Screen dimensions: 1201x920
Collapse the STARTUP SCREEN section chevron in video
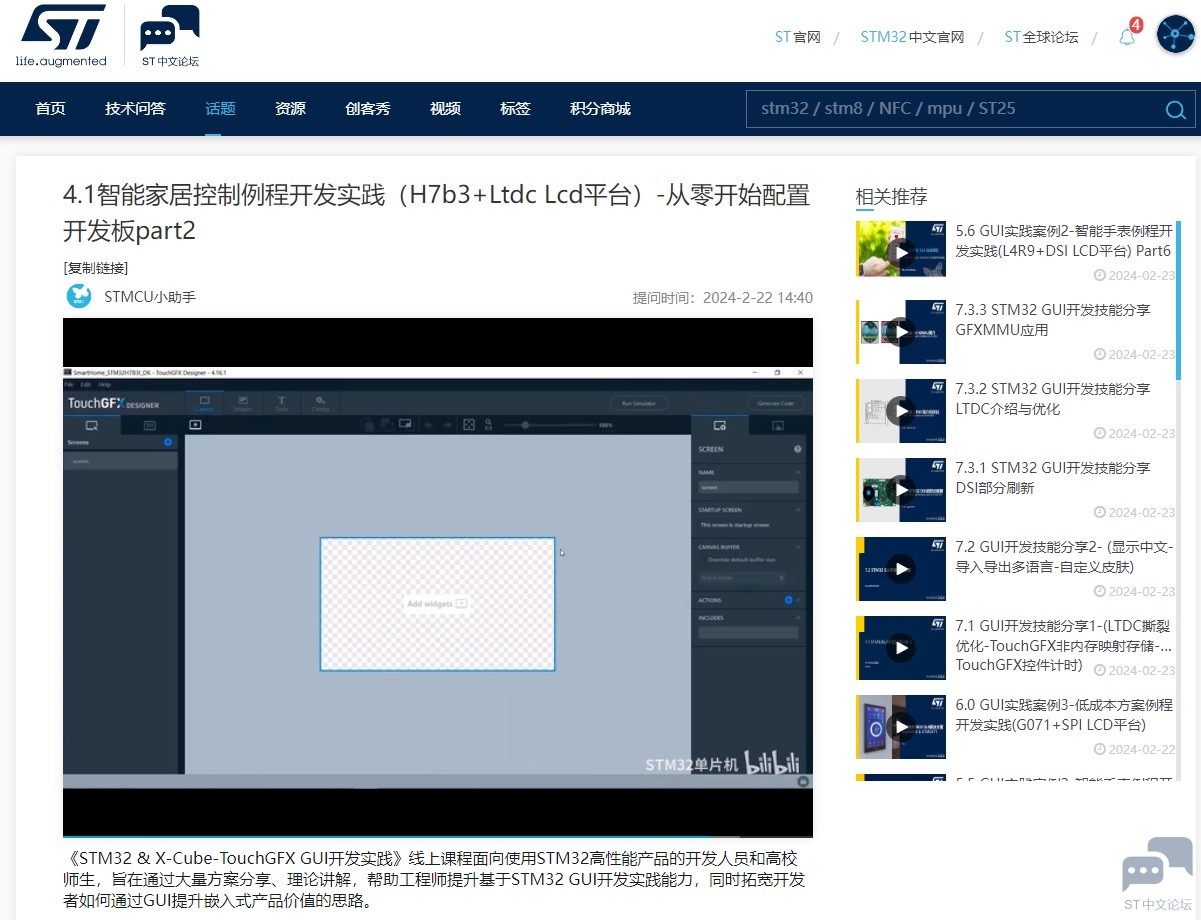[798, 510]
